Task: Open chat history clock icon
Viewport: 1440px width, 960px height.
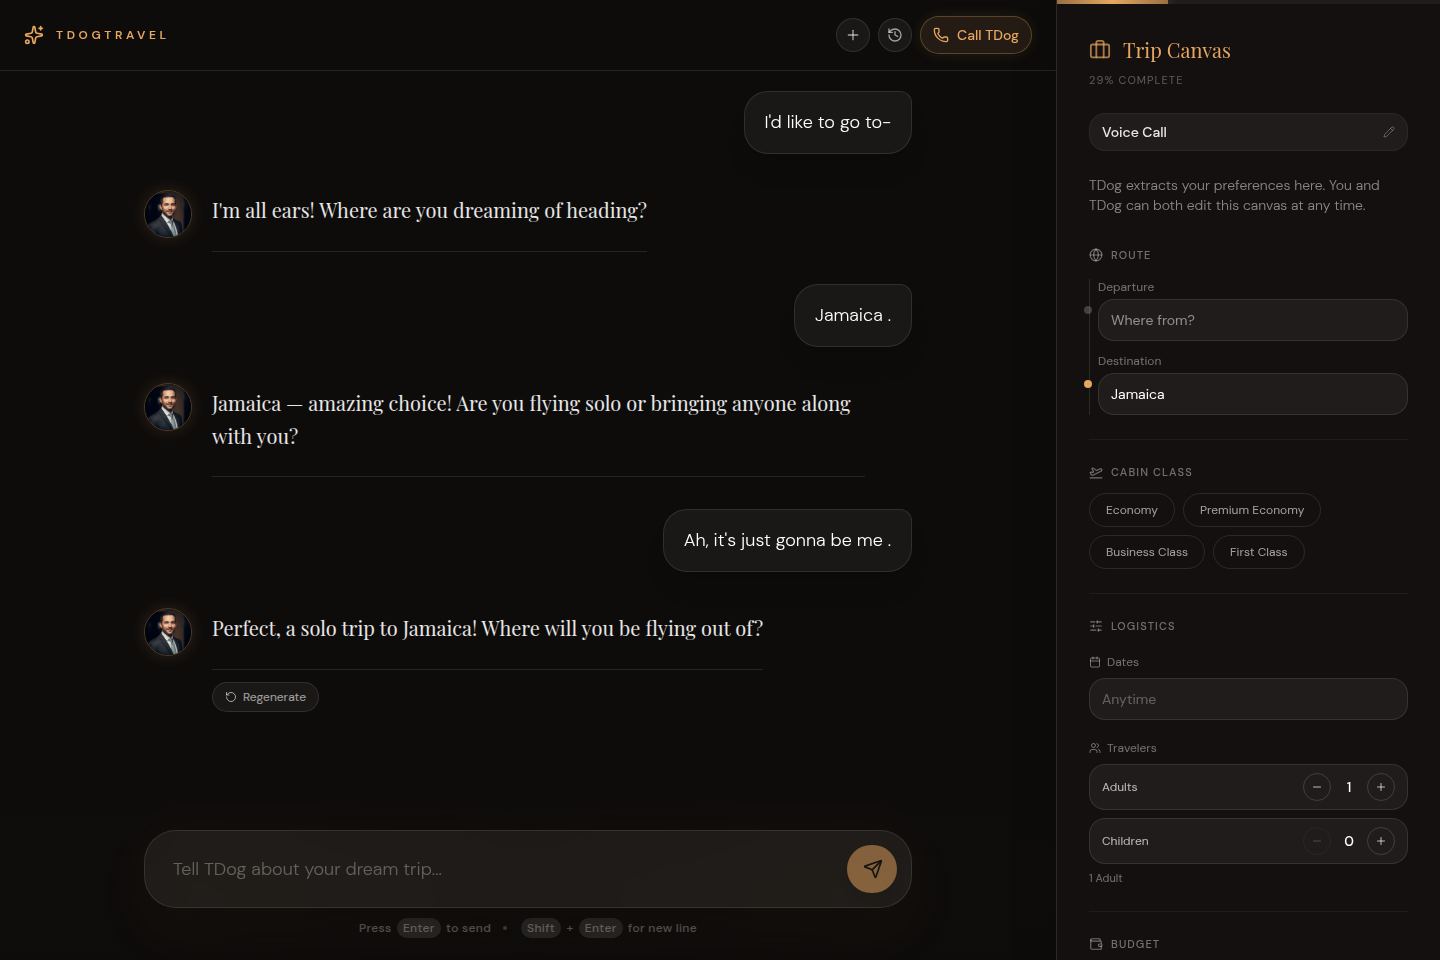Action: (x=895, y=35)
